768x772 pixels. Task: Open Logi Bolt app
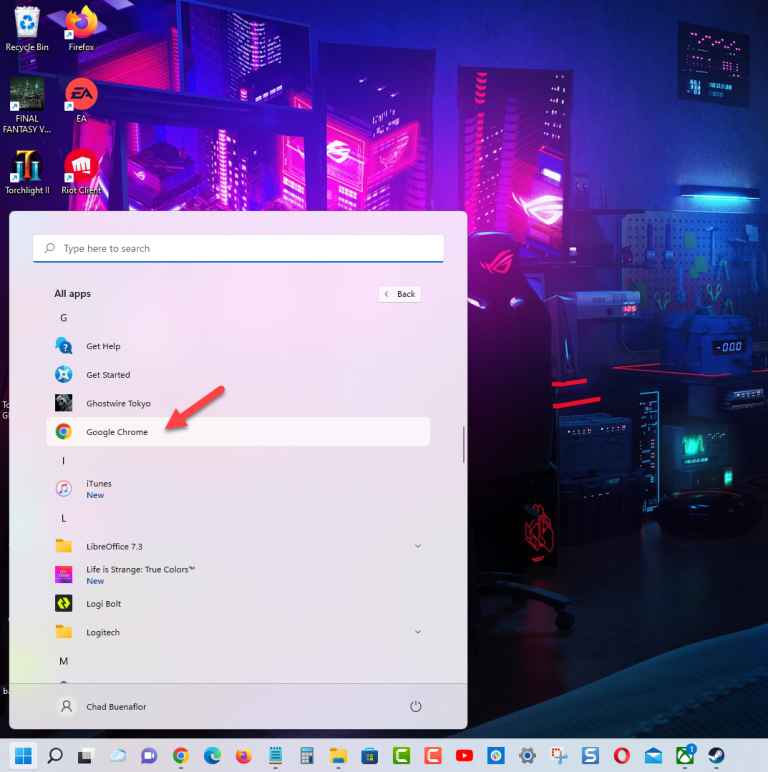[x=238, y=604]
